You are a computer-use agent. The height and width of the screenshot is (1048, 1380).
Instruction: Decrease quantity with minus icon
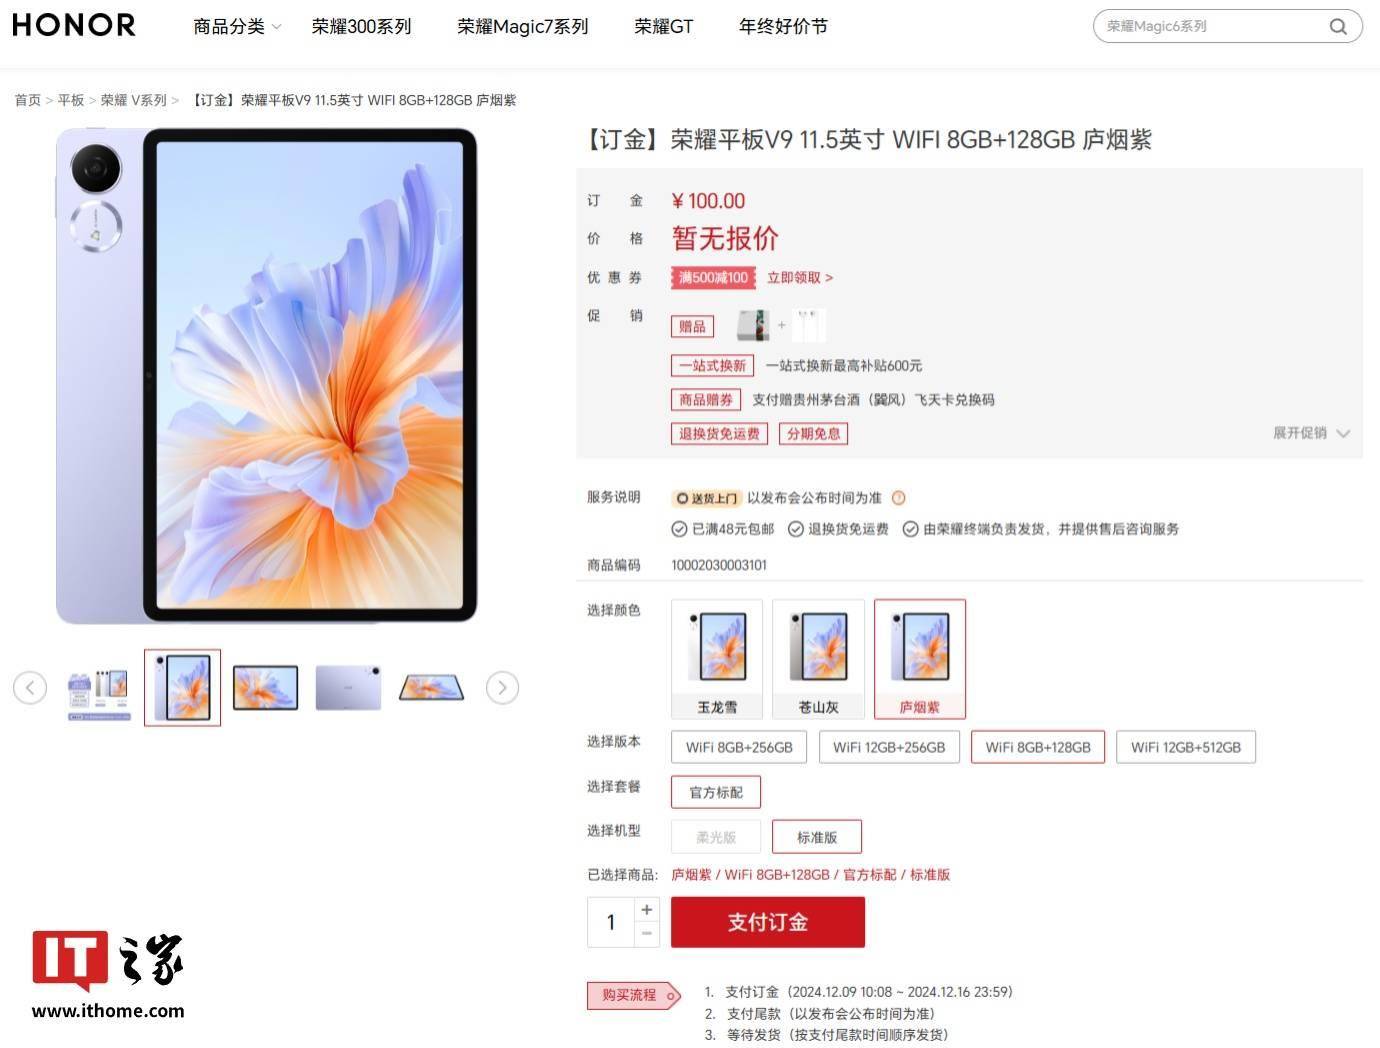point(647,934)
